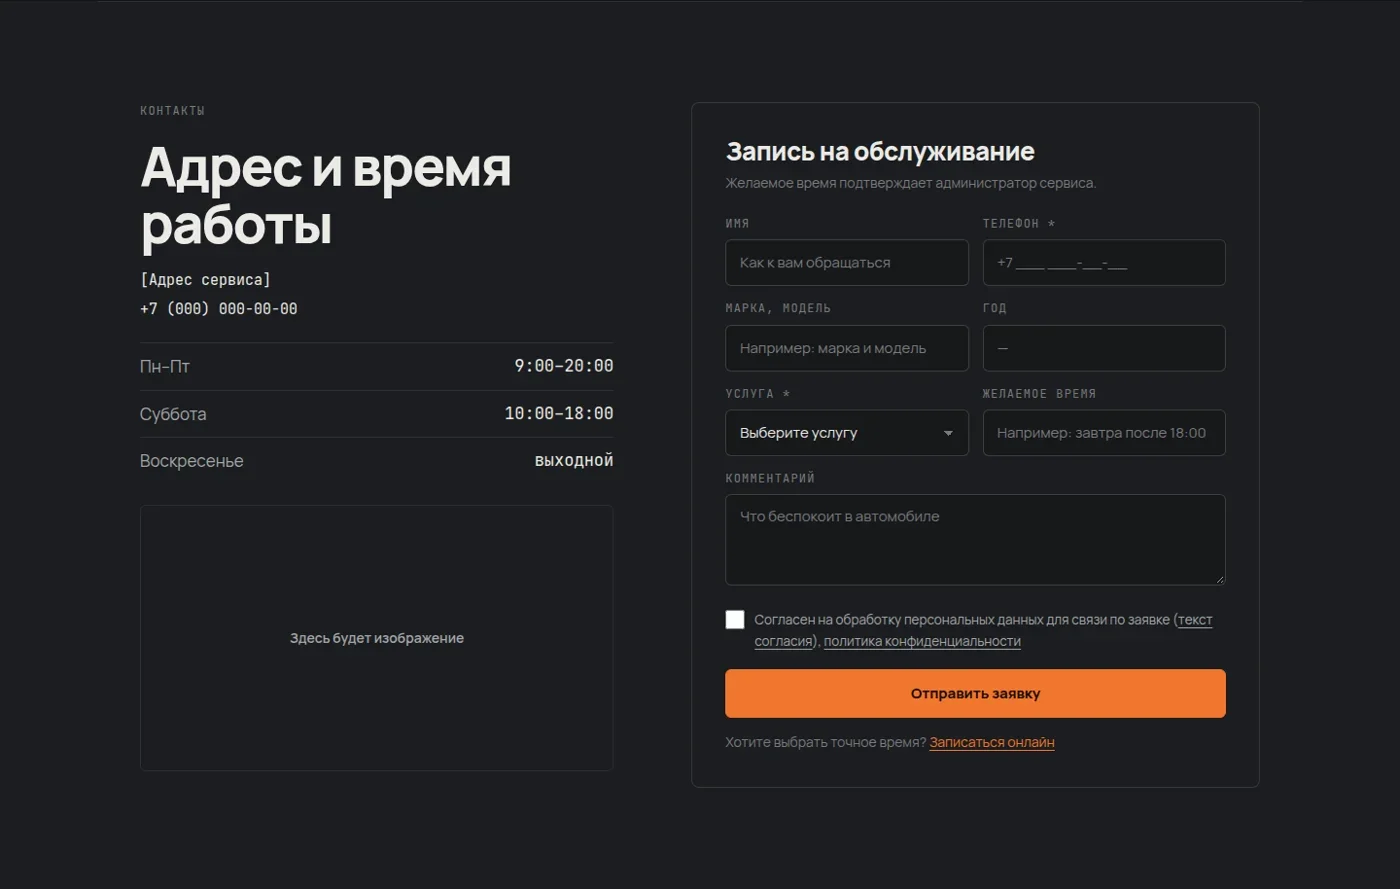Tick the personal data consent checkbox
This screenshot has height=889, width=1400.
tap(735, 619)
